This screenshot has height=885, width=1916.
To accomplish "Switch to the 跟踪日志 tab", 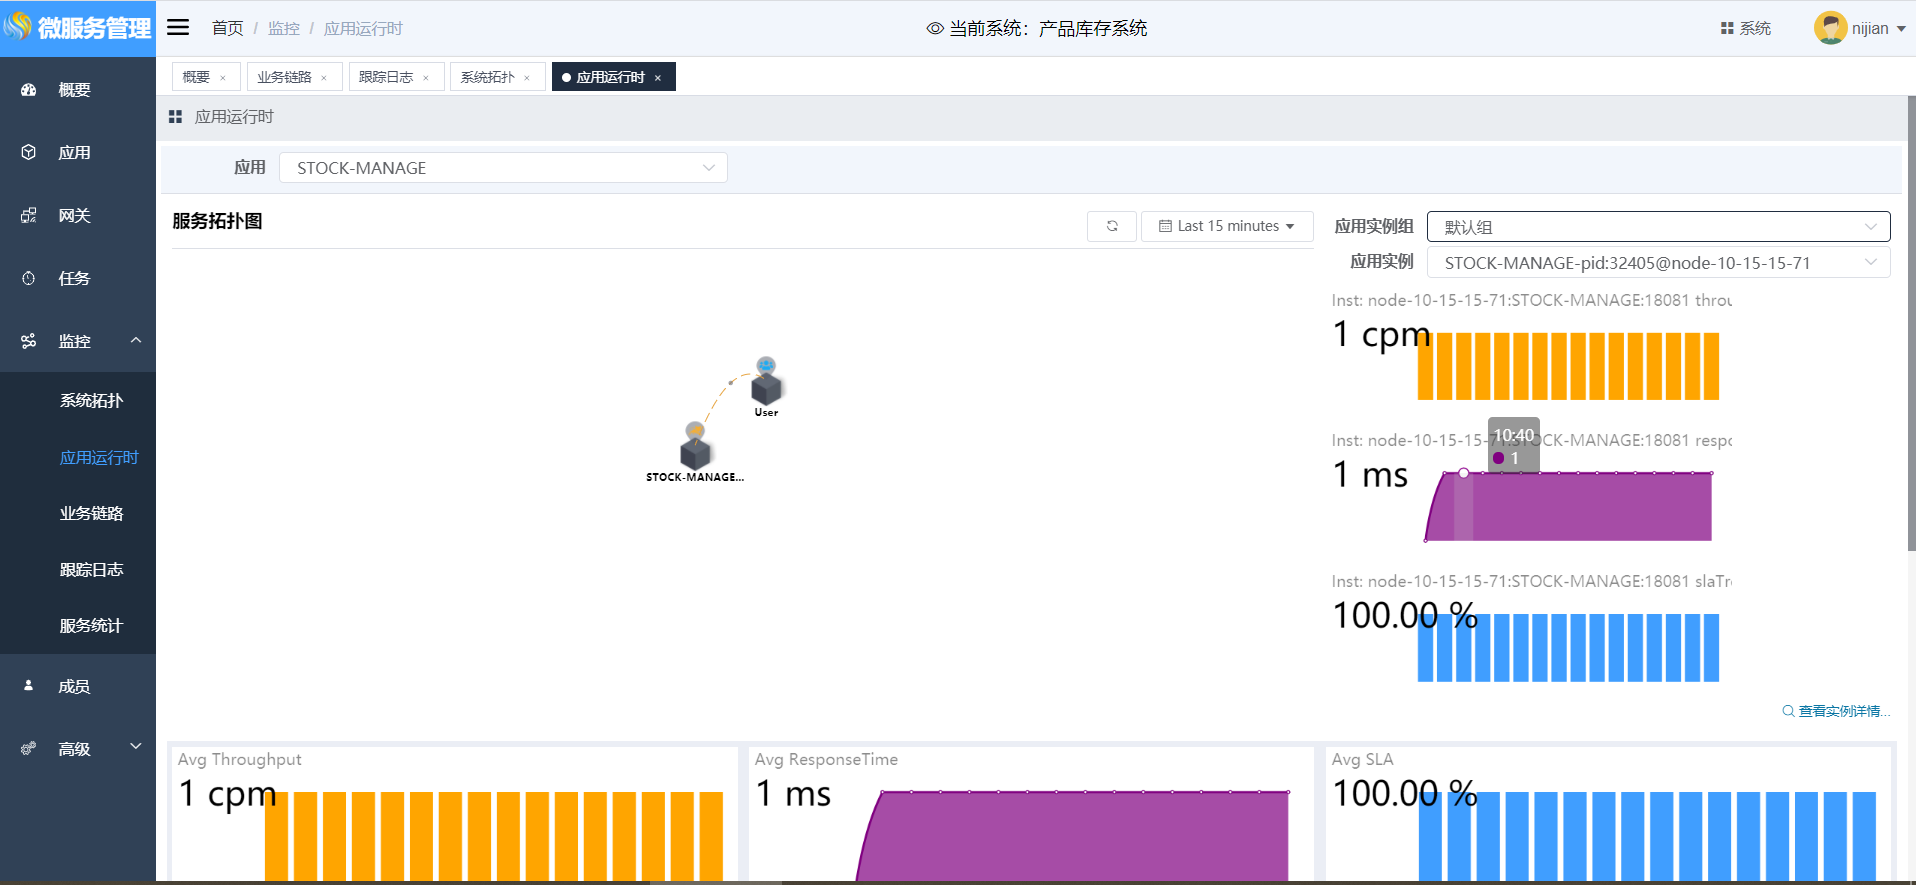I will 386,77.
